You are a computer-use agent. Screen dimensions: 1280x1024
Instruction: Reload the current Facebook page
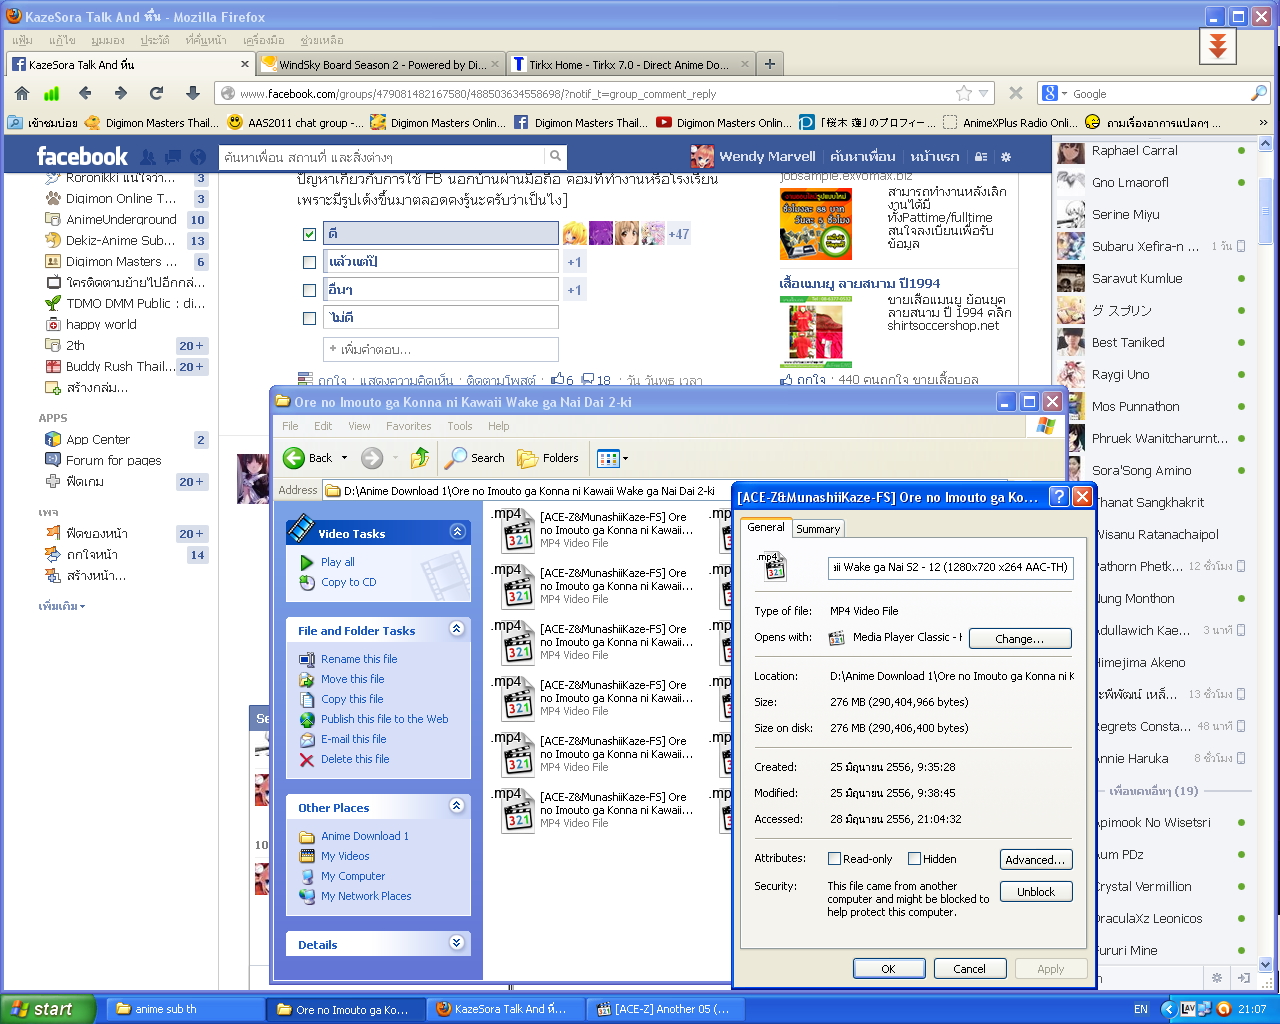tap(156, 93)
